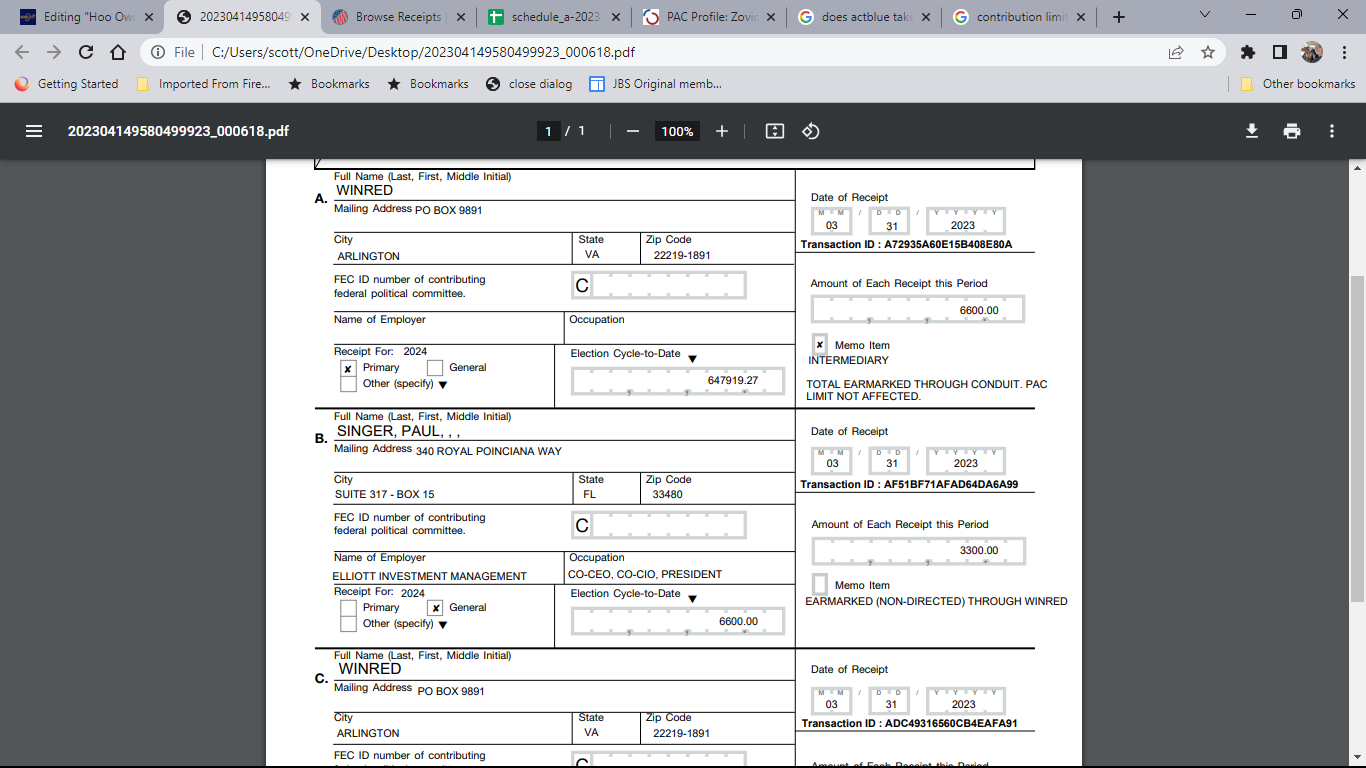
Task: Click the page number input field
Action: click(x=548, y=131)
